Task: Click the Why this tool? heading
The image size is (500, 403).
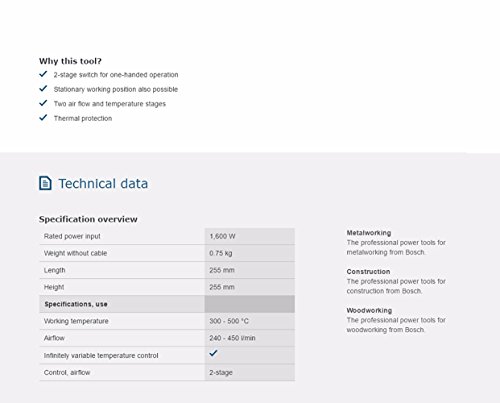Action: click(x=70, y=61)
